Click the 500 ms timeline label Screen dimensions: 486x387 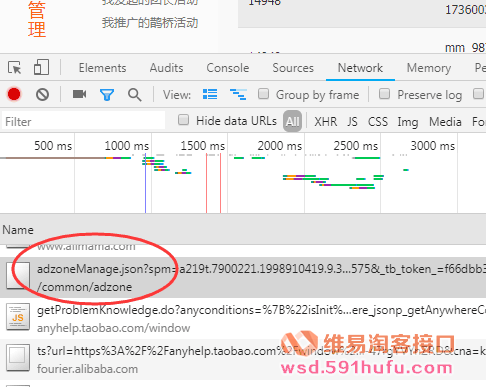(x=53, y=146)
